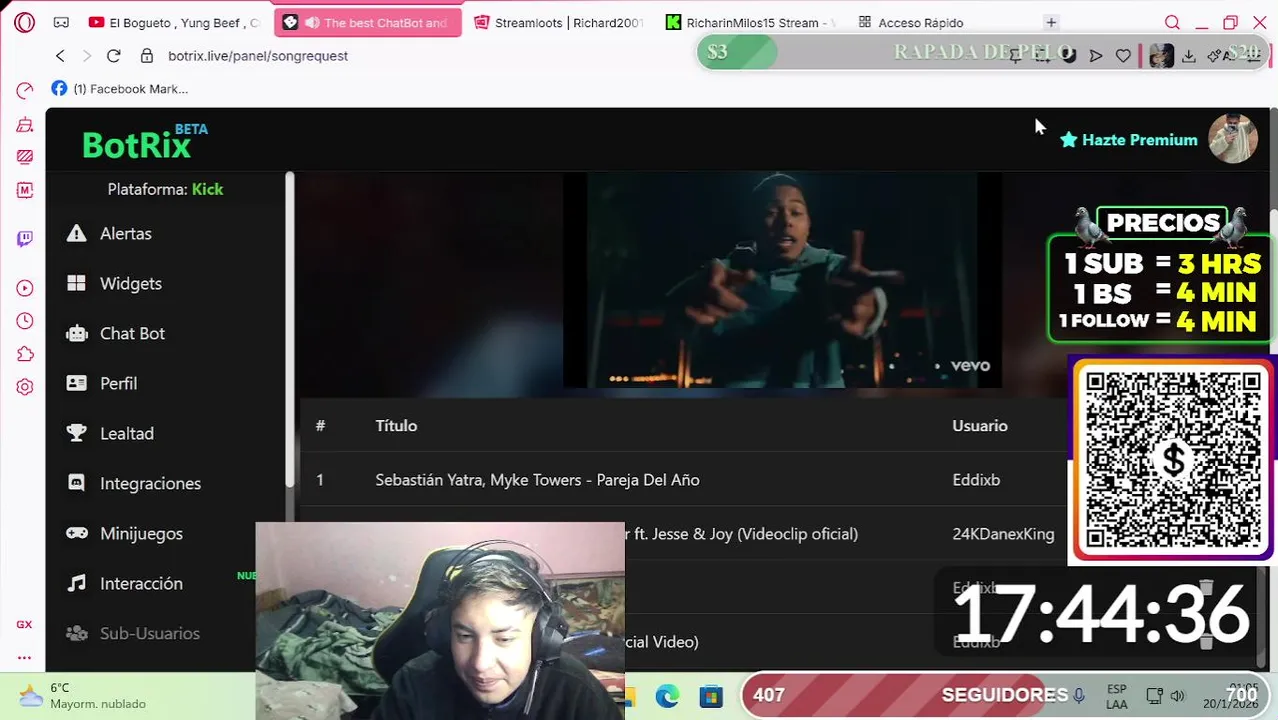Select song Pareja Del Año row title

coord(537,480)
